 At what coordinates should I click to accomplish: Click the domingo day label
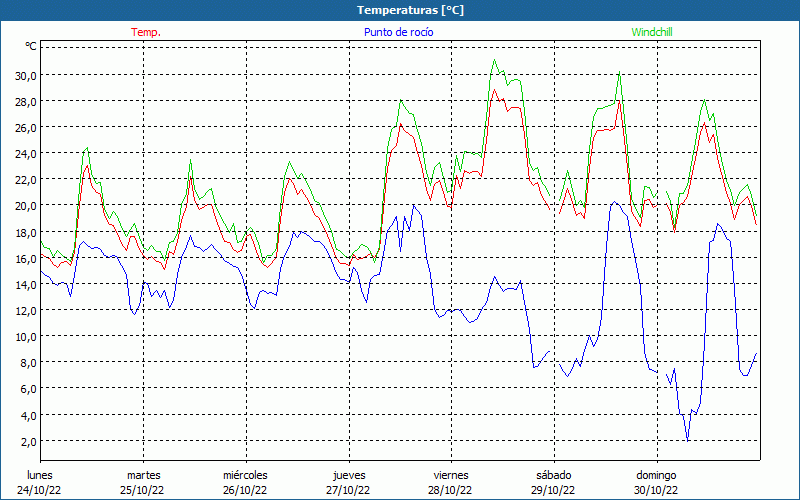pos(656,476)
